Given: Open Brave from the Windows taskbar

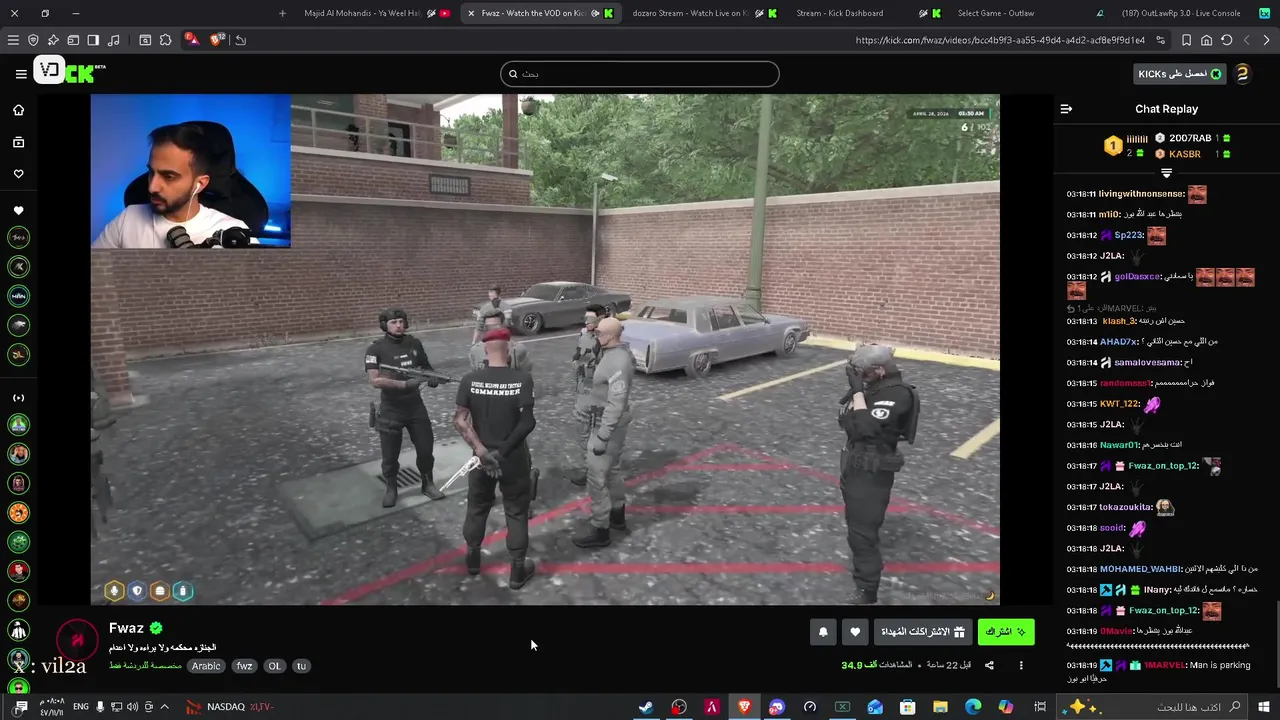Looking at the screenshot, I should pos(744,707).
